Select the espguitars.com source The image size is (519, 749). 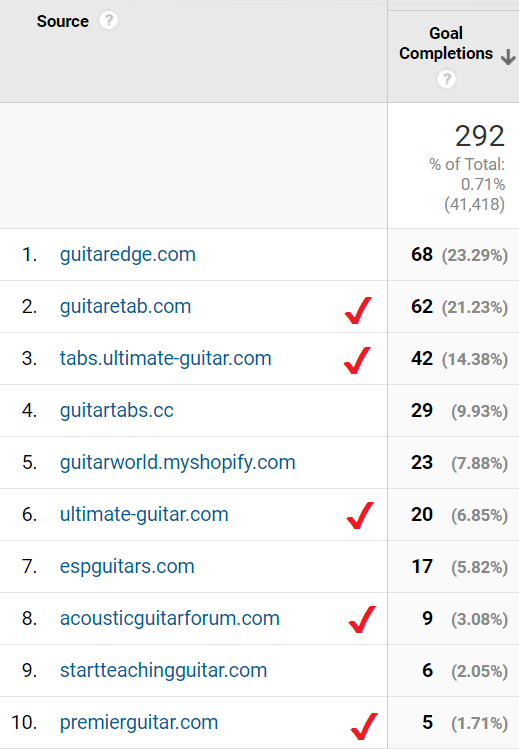point(127,567)
